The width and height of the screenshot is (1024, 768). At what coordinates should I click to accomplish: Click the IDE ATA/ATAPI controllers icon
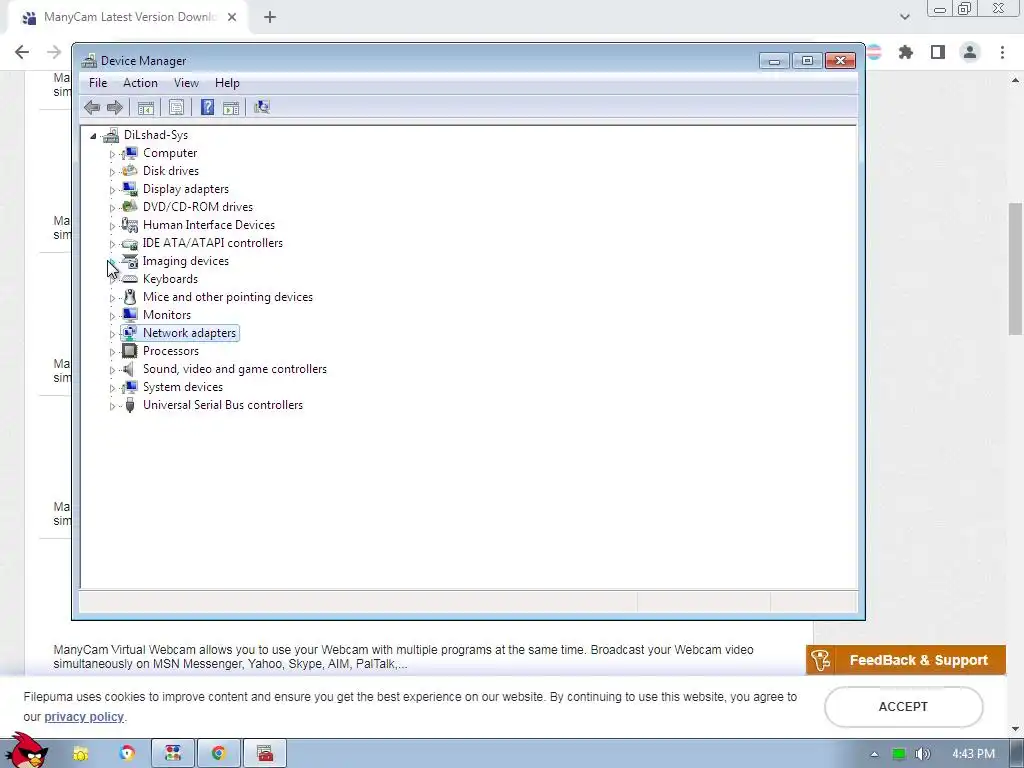129,243
